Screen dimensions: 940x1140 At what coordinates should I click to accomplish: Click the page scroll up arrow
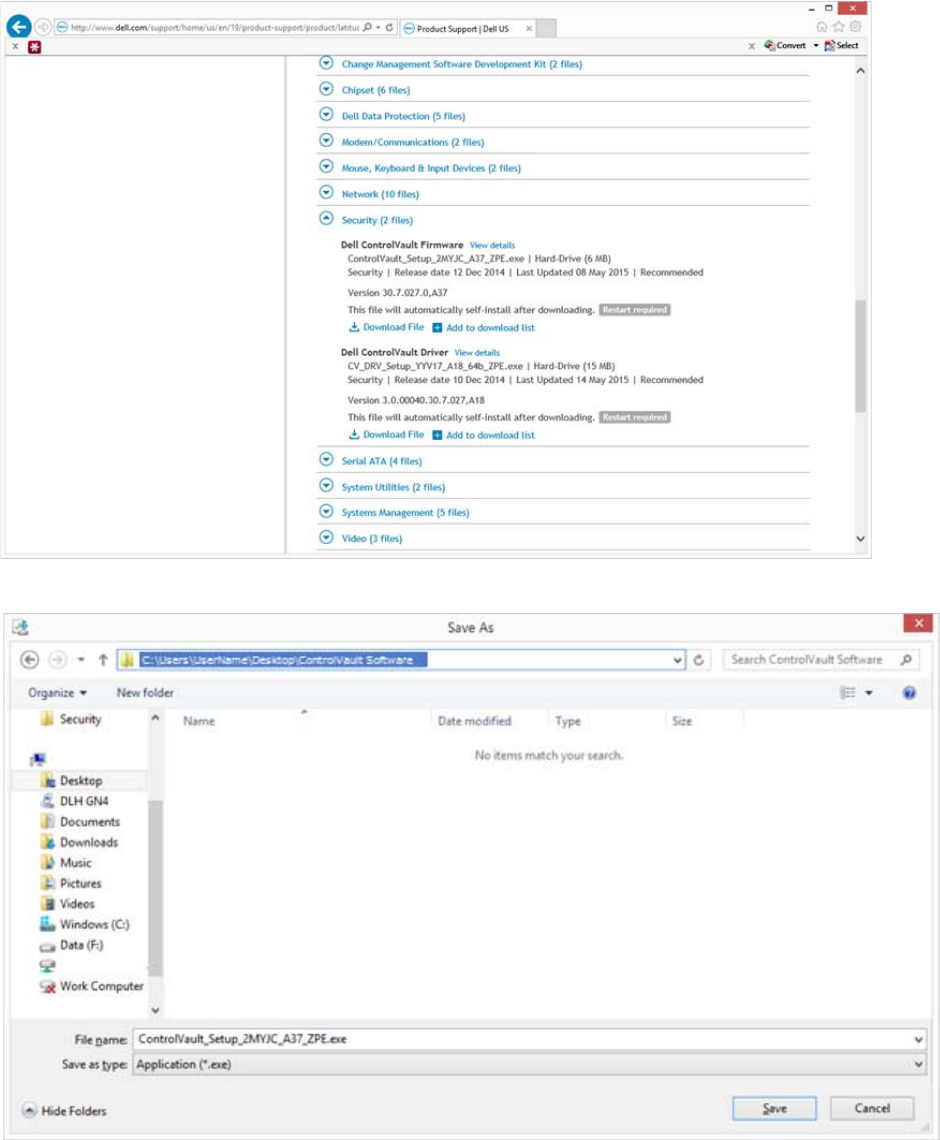861,71
